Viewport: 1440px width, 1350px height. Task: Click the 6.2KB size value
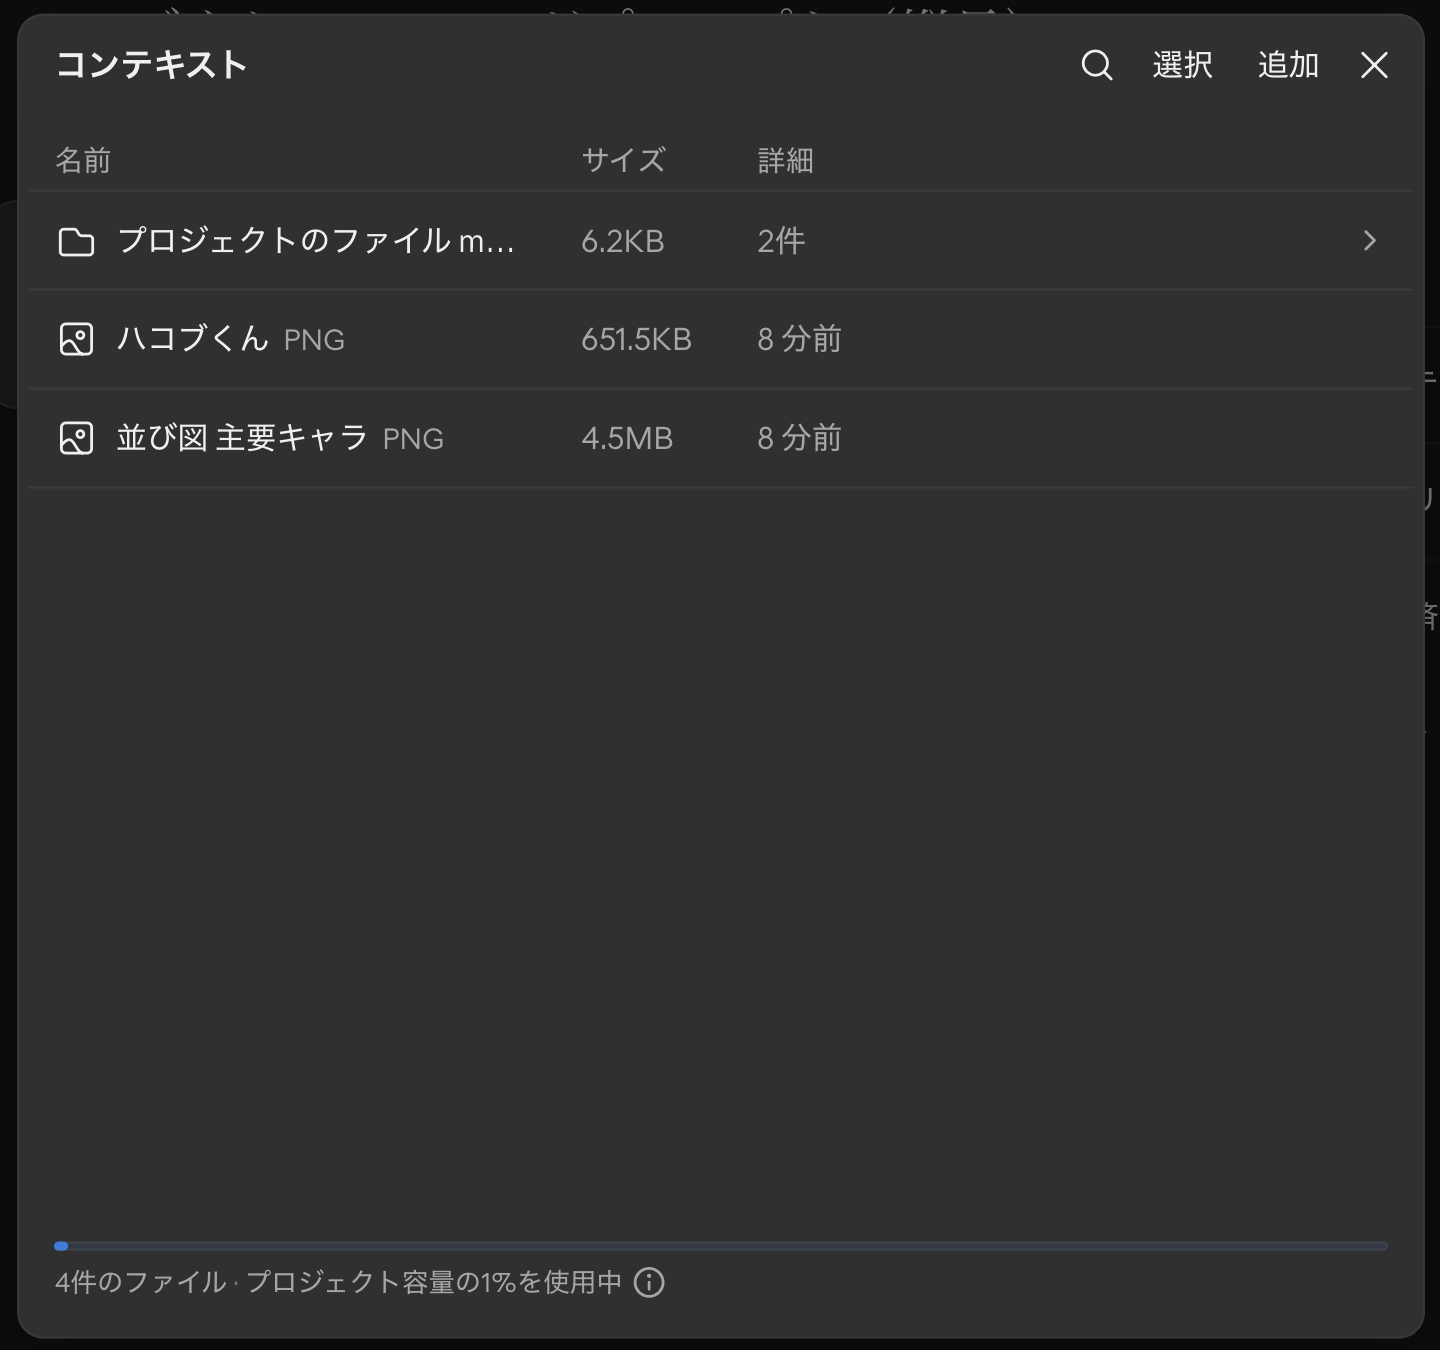coord(623,241)
